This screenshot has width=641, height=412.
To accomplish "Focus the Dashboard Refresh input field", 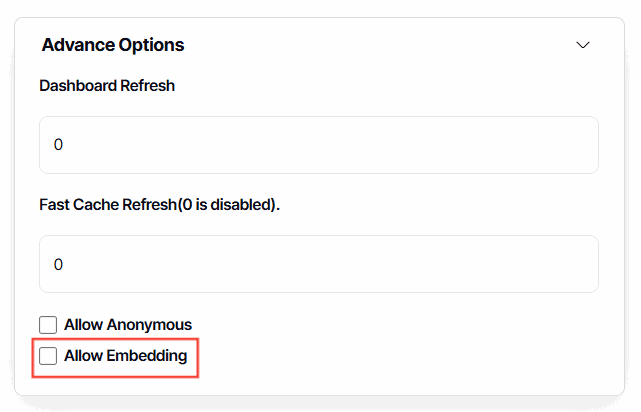I will [x=318, y=145].
